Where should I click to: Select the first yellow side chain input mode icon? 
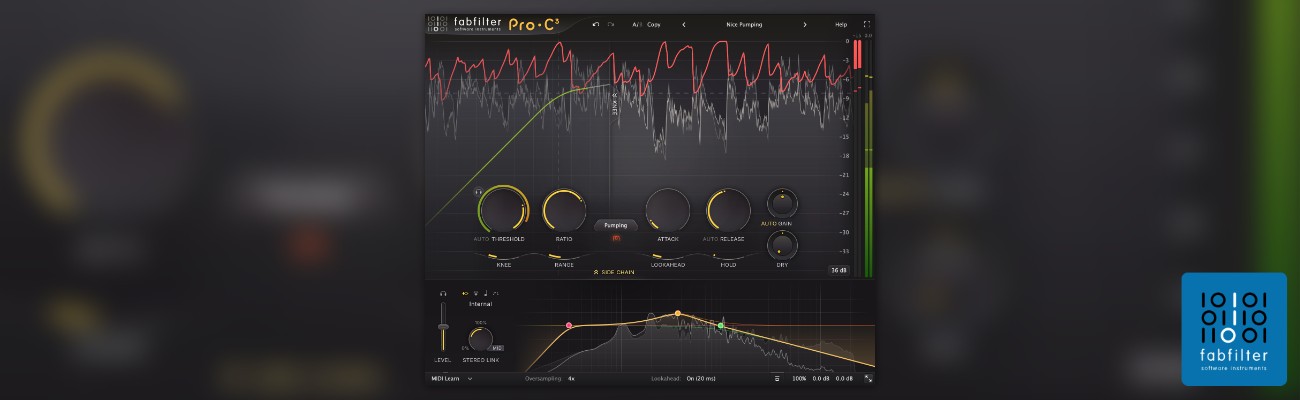tap(465, 293)
